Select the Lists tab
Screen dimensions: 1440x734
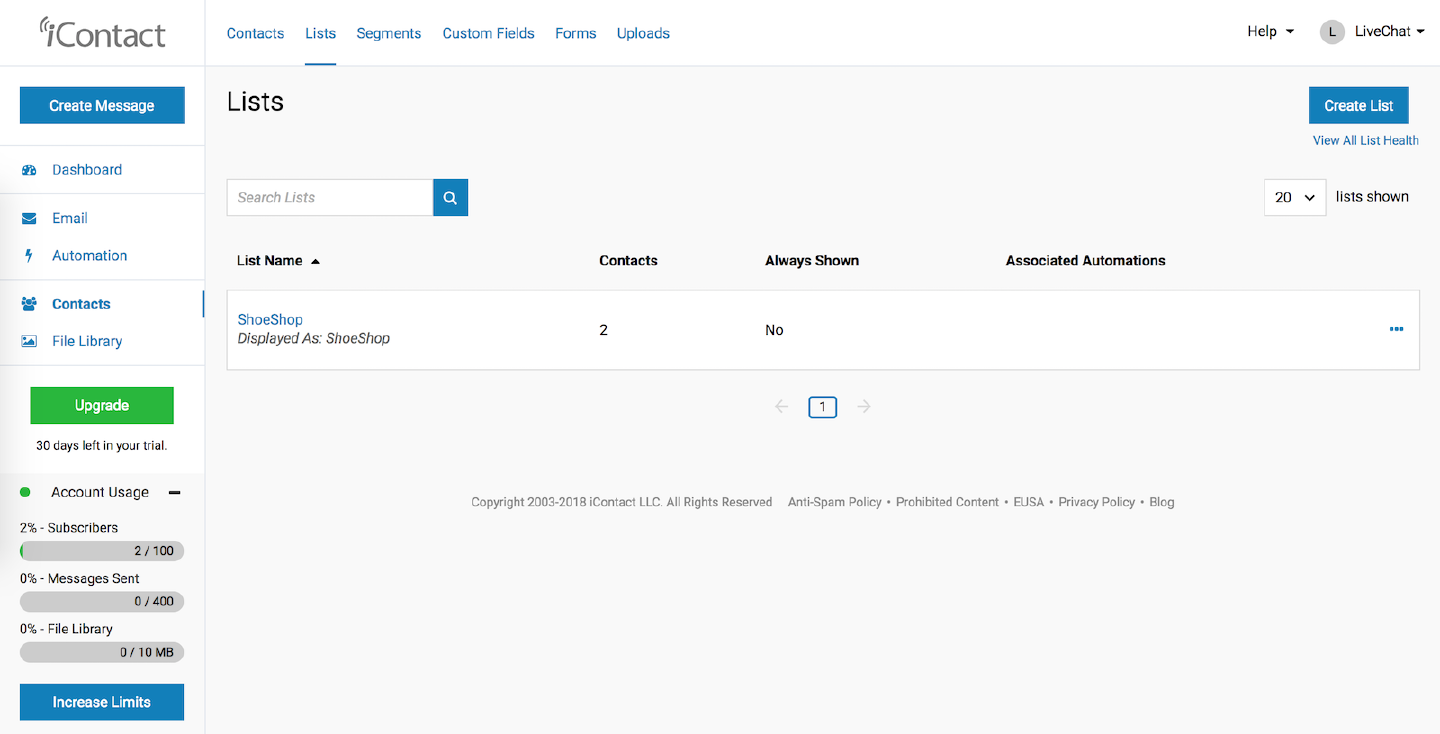[321, 33]
